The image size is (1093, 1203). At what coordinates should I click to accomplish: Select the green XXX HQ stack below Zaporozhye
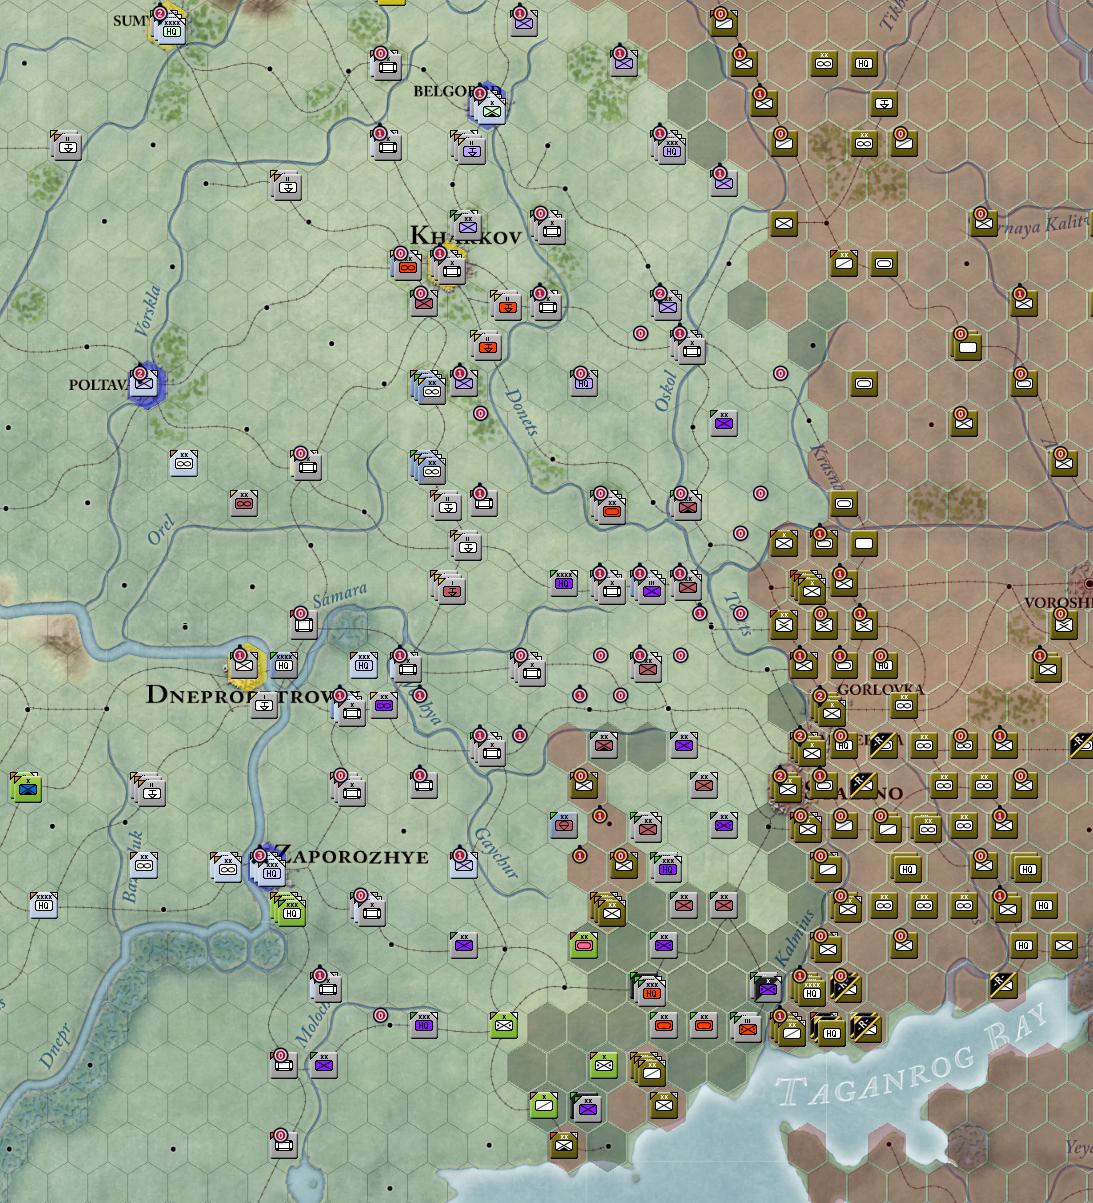tap(288, 908)
